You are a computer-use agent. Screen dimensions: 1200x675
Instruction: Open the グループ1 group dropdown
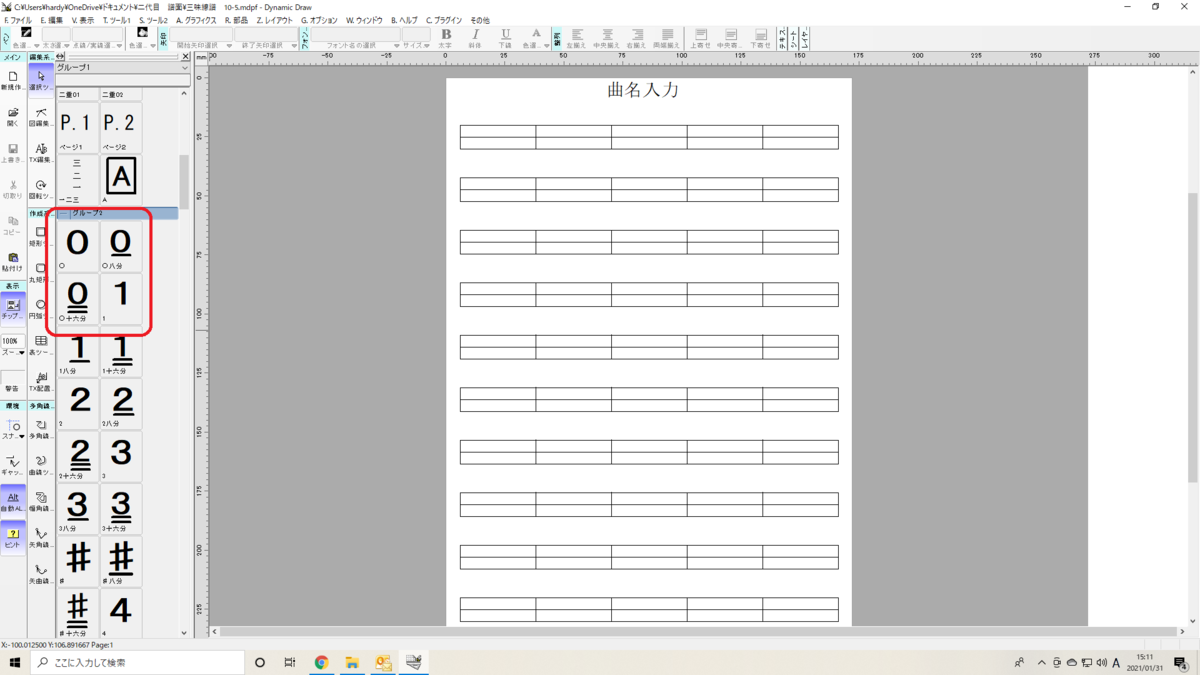(123, 67)
